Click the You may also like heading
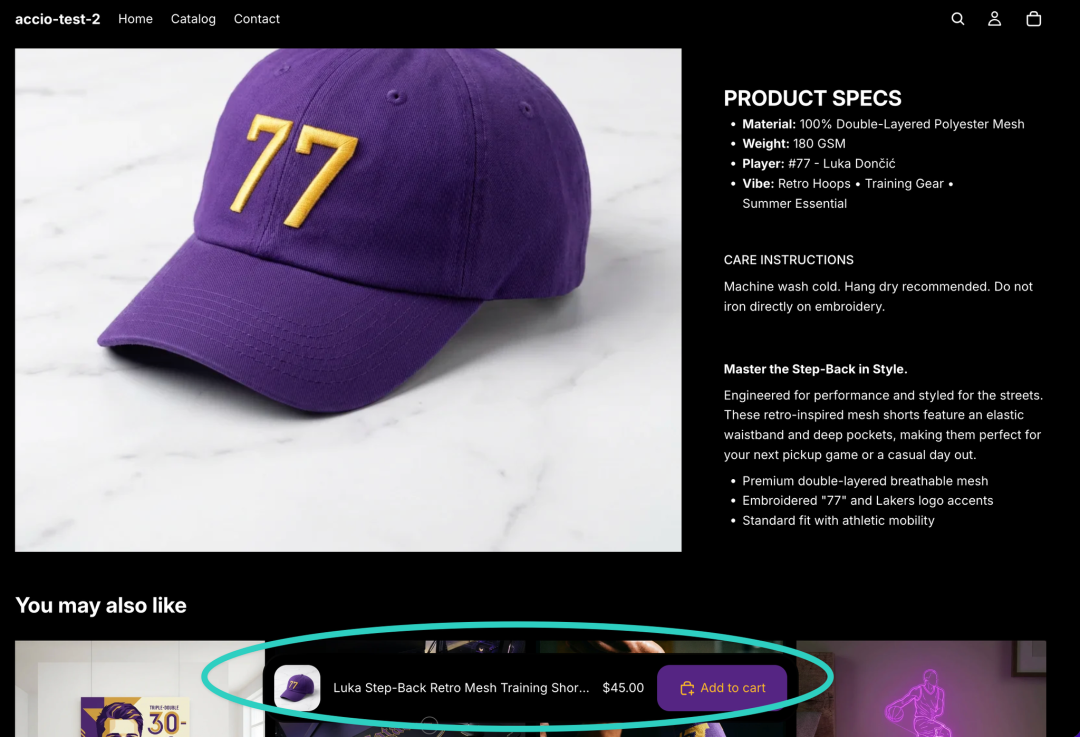Viewport: 1080px width, 737px height. point(101,605)
